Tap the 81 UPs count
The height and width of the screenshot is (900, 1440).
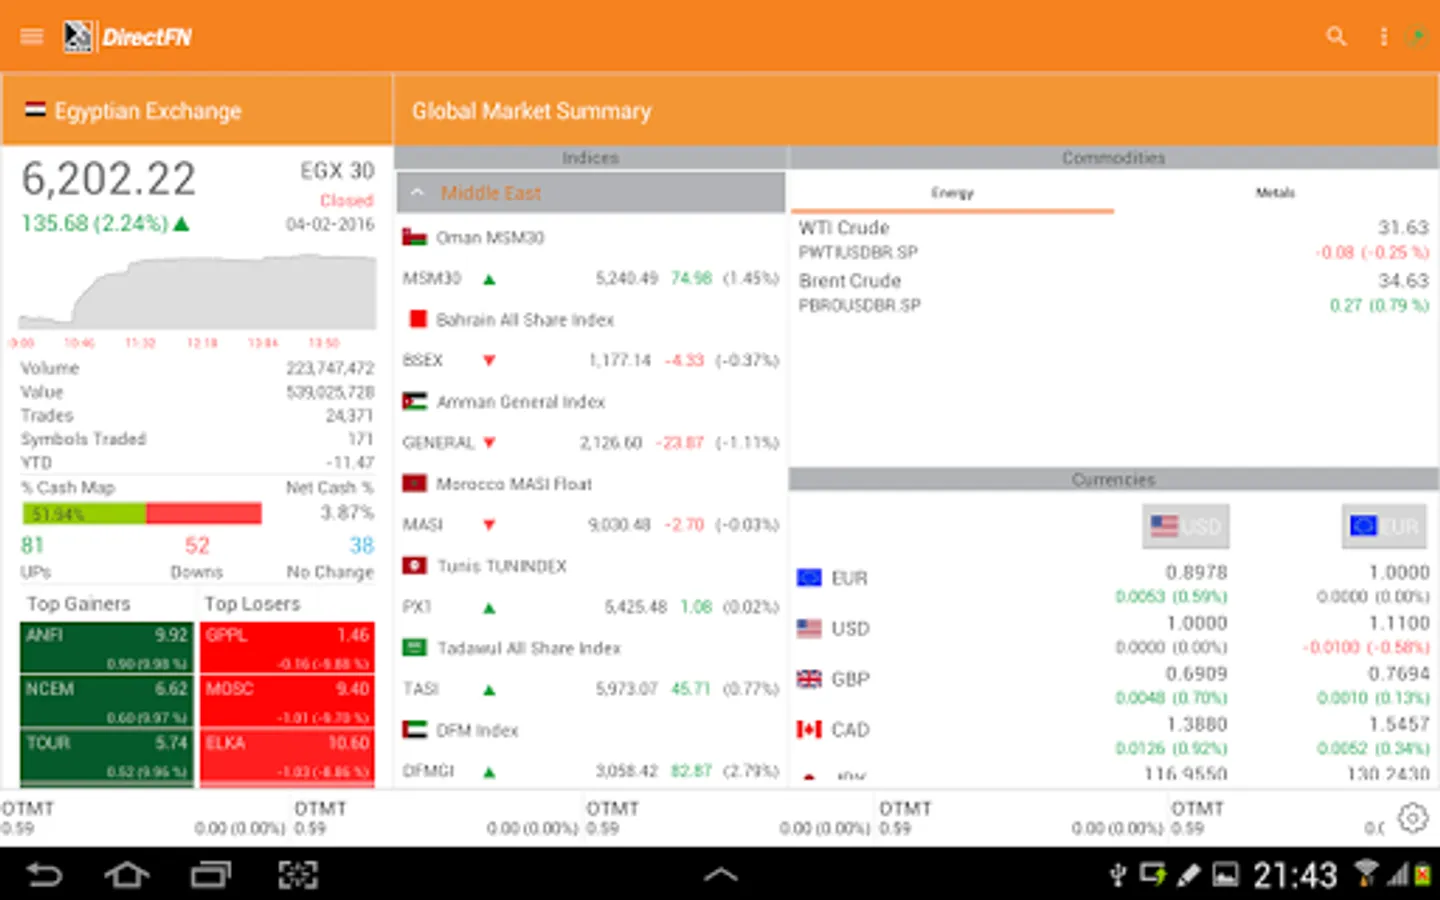[x=33, y=546]
